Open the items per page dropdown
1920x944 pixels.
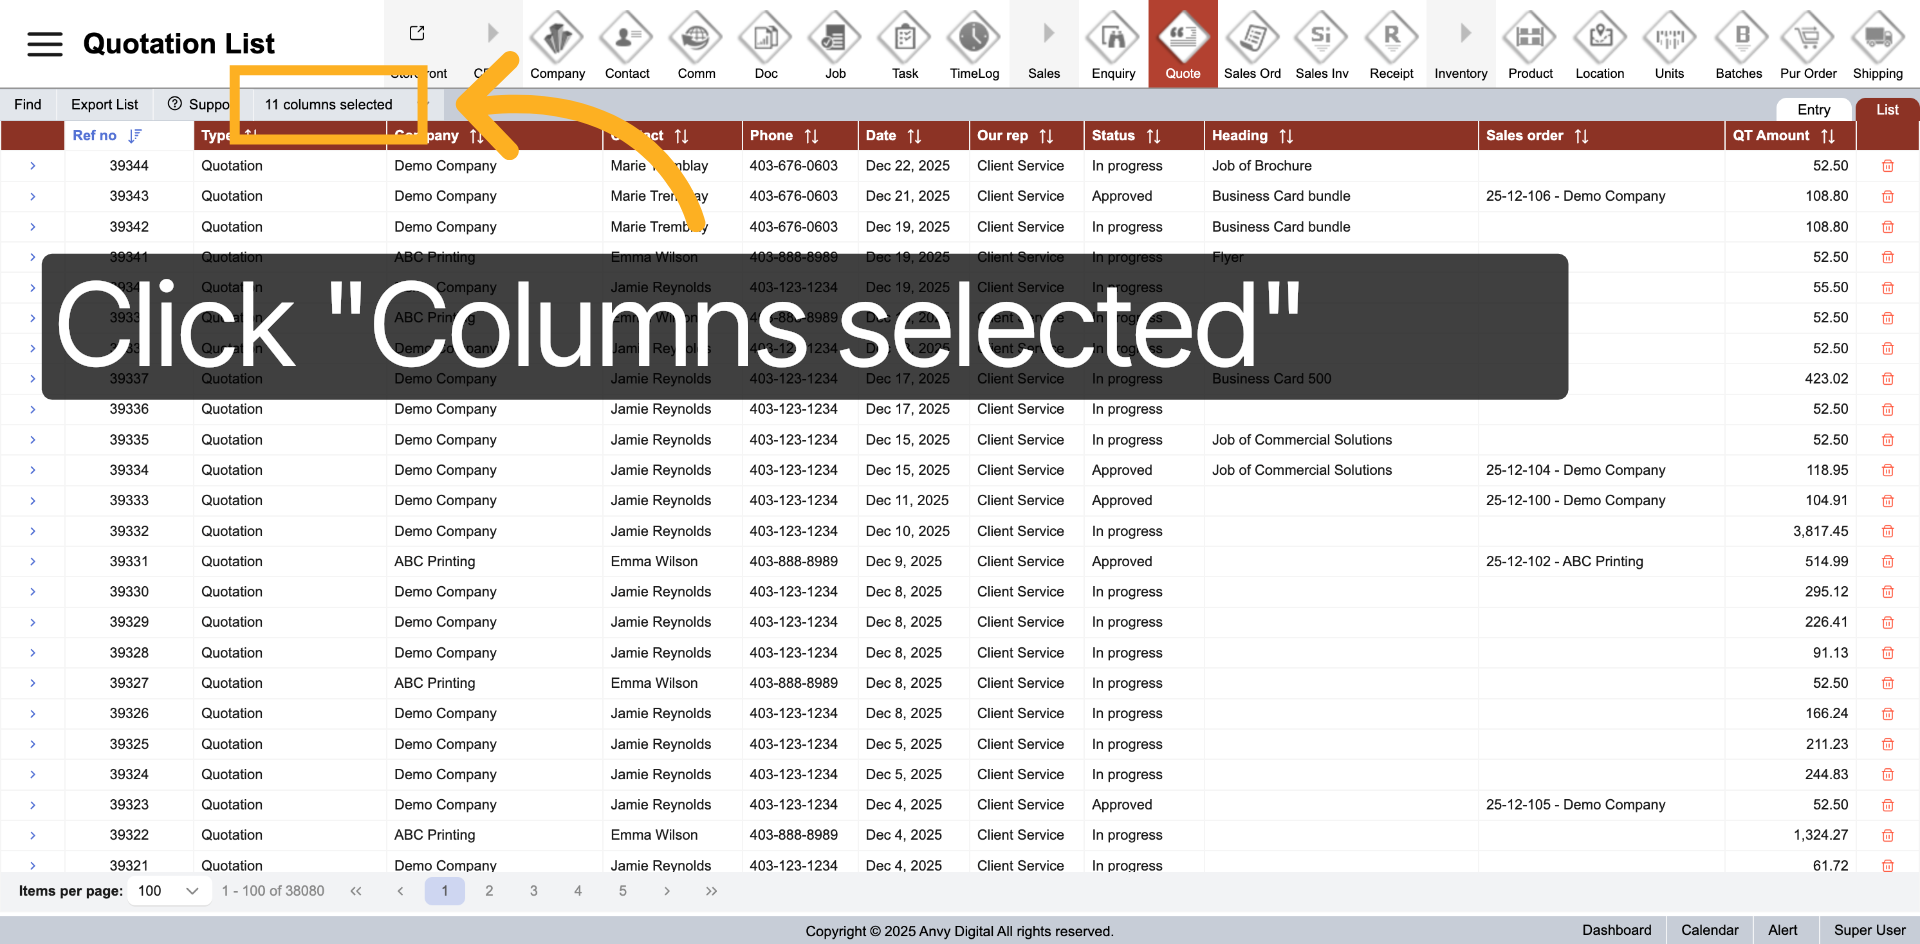(169, 891)
